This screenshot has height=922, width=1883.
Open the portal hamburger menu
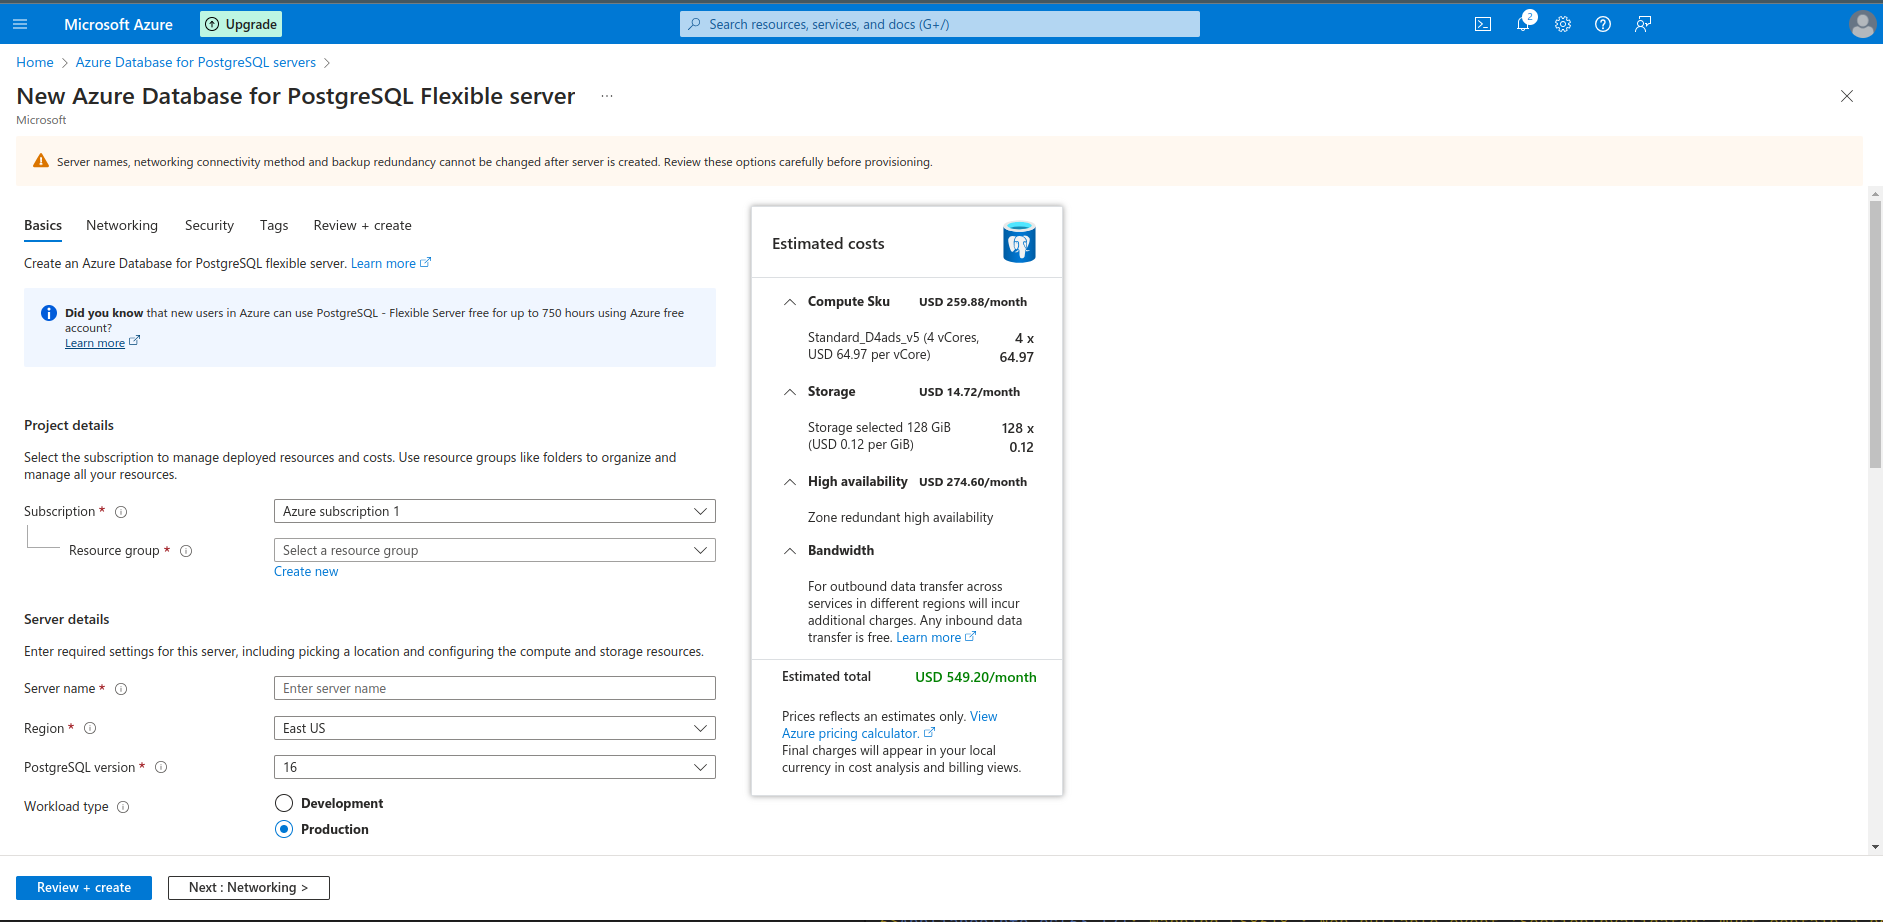tap(20, 24)
